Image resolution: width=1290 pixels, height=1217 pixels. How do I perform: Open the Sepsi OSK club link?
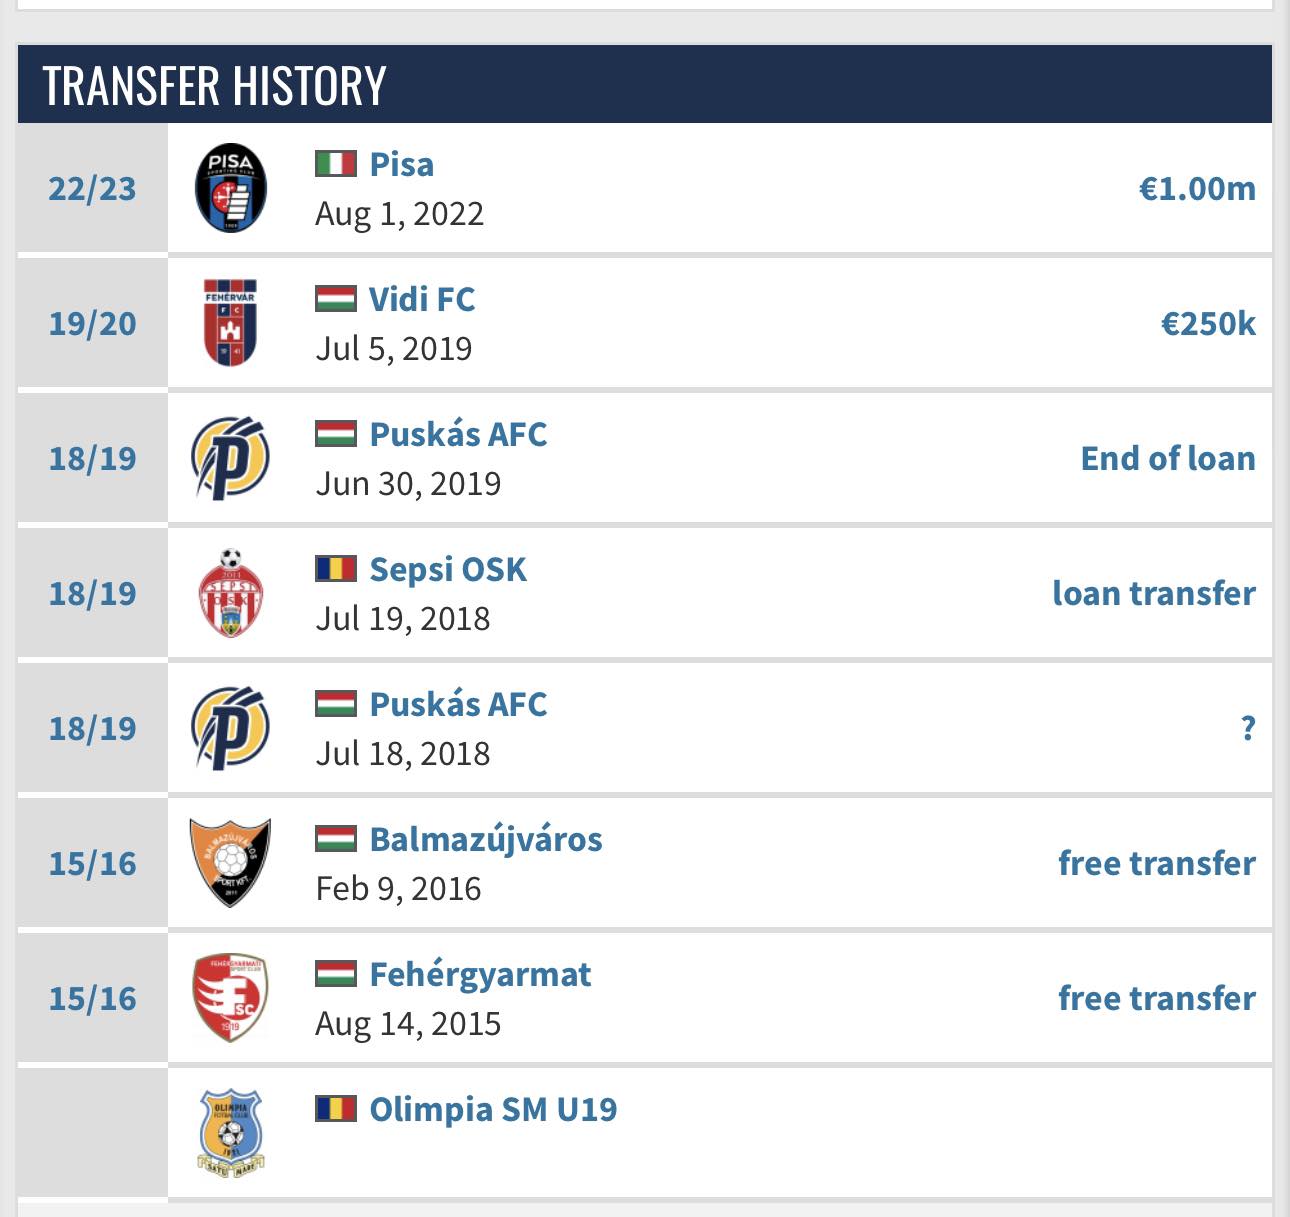pos(448,569)
